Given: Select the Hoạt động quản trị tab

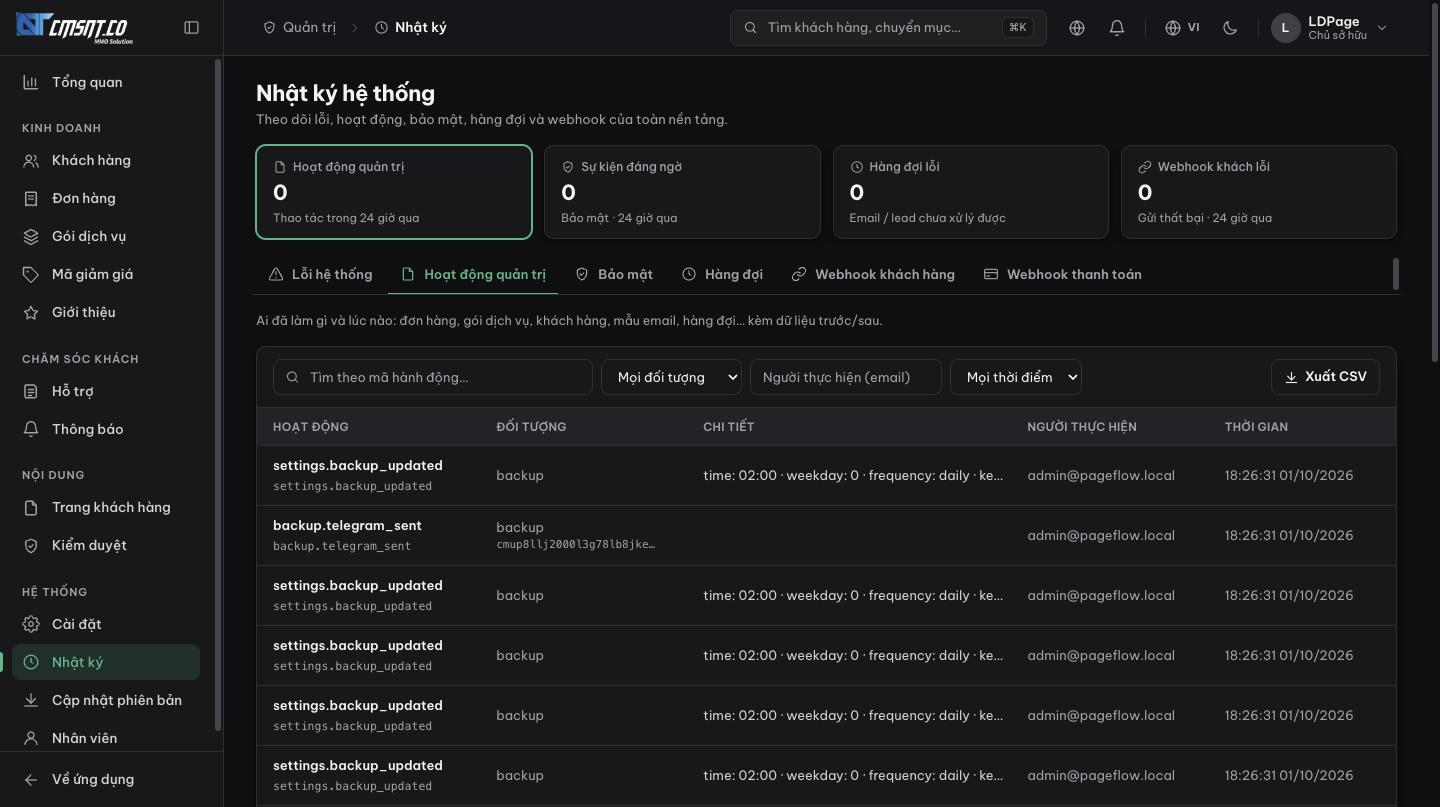Looking at the screenshot, I should click(473, 274).
